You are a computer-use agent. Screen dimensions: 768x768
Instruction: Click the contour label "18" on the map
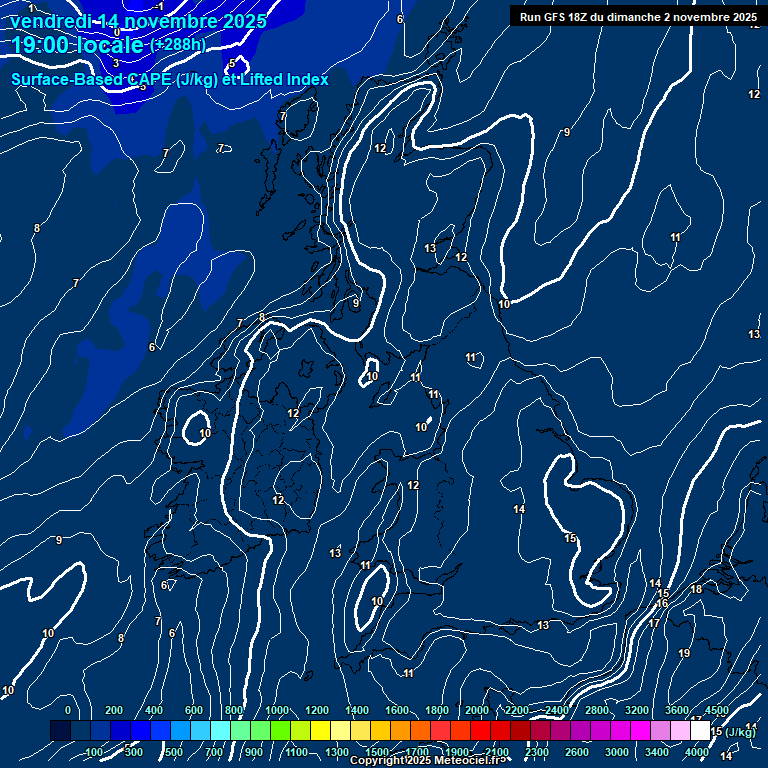pyautogui.click(x=696, y=589)
